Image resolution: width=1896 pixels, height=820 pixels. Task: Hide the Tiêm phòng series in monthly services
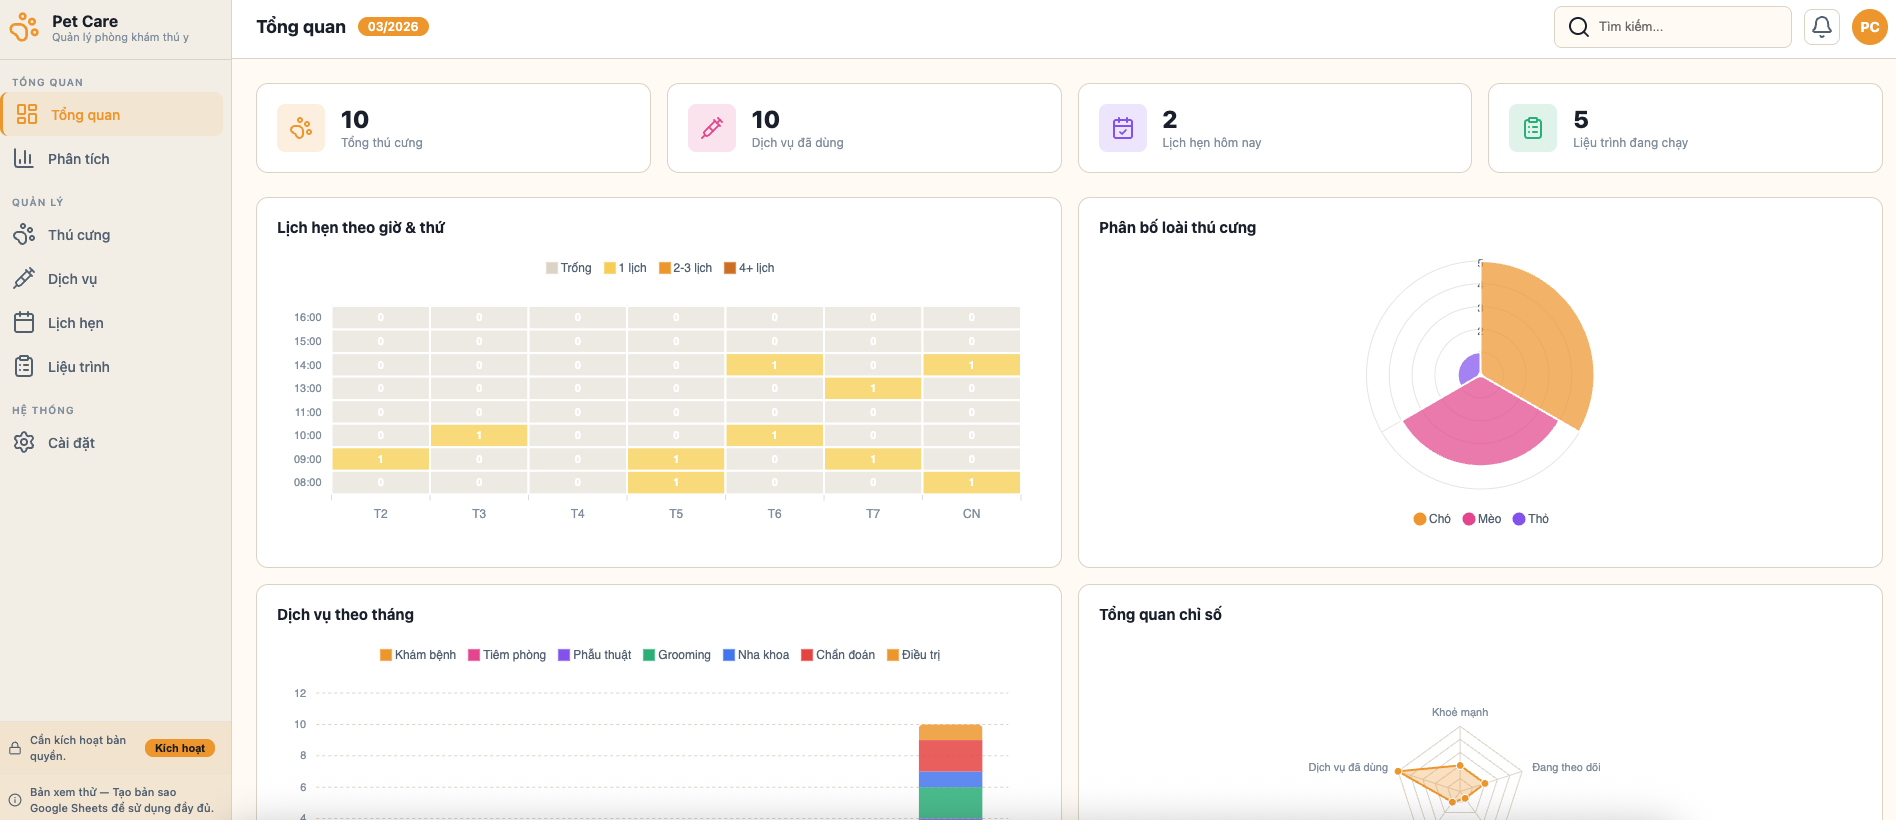point(507,655)
